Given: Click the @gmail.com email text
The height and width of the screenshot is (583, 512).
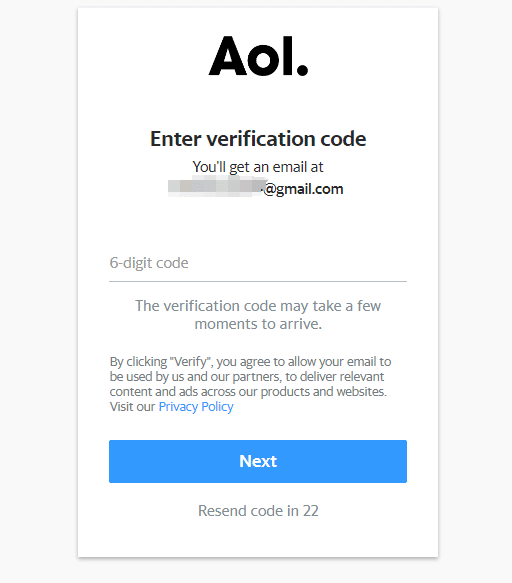Looking at the screenshot, I should click(x=303, y=189).
